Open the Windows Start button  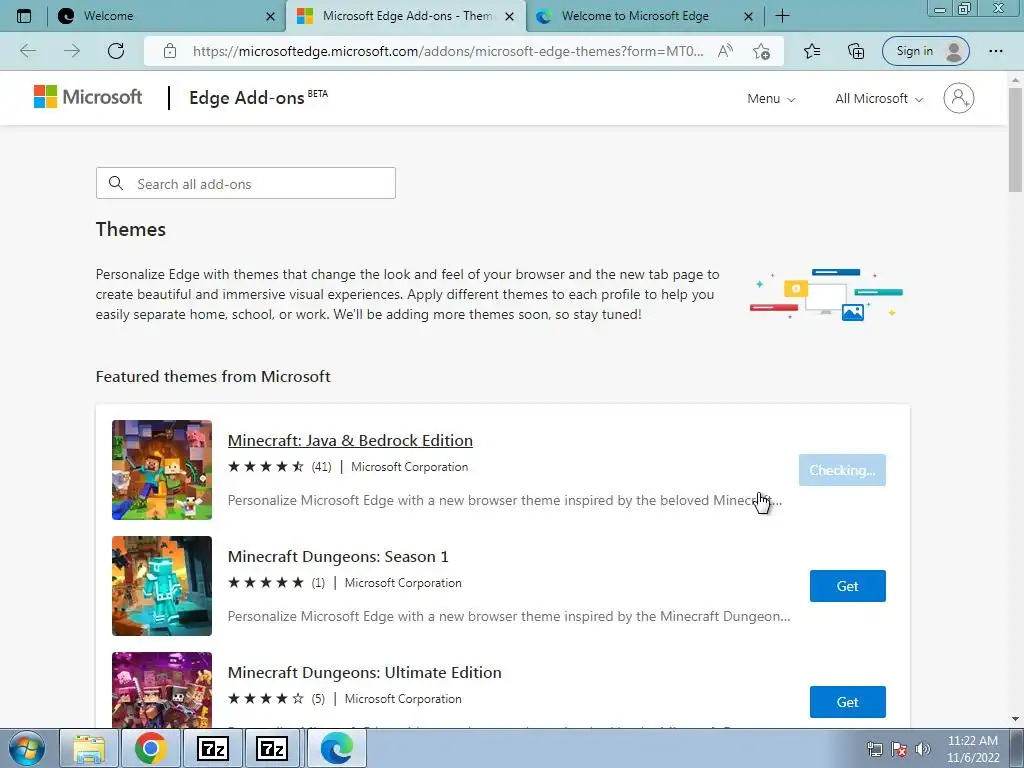[x=25, y=748]
